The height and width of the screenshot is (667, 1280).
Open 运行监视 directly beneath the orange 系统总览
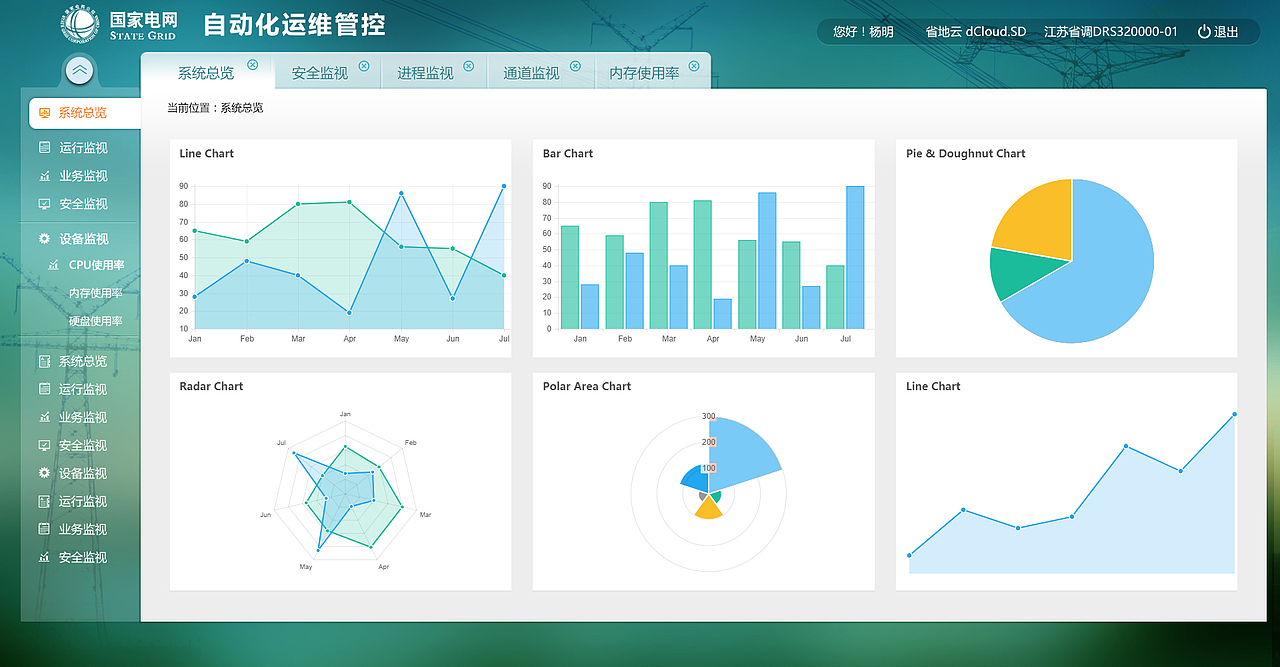click(x=83, y=148)
